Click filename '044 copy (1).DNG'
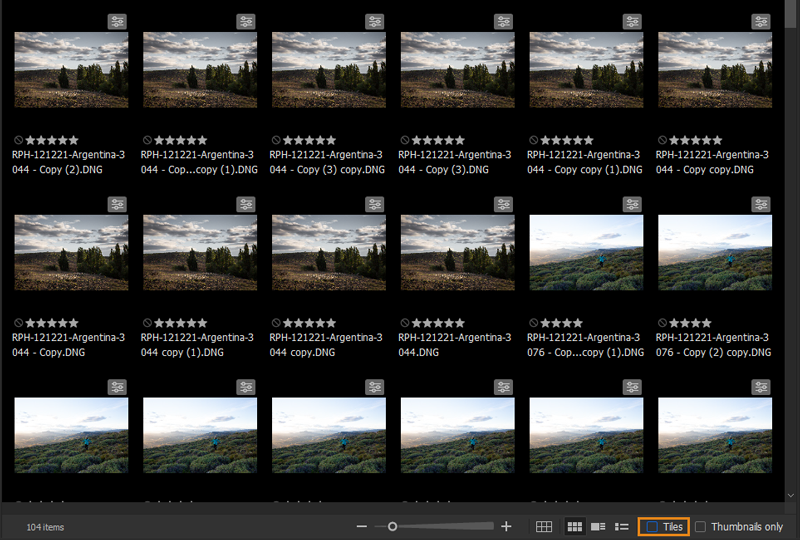Image resolution: width=800 pixels, height=540 pixels. click(x=197, y=345)
